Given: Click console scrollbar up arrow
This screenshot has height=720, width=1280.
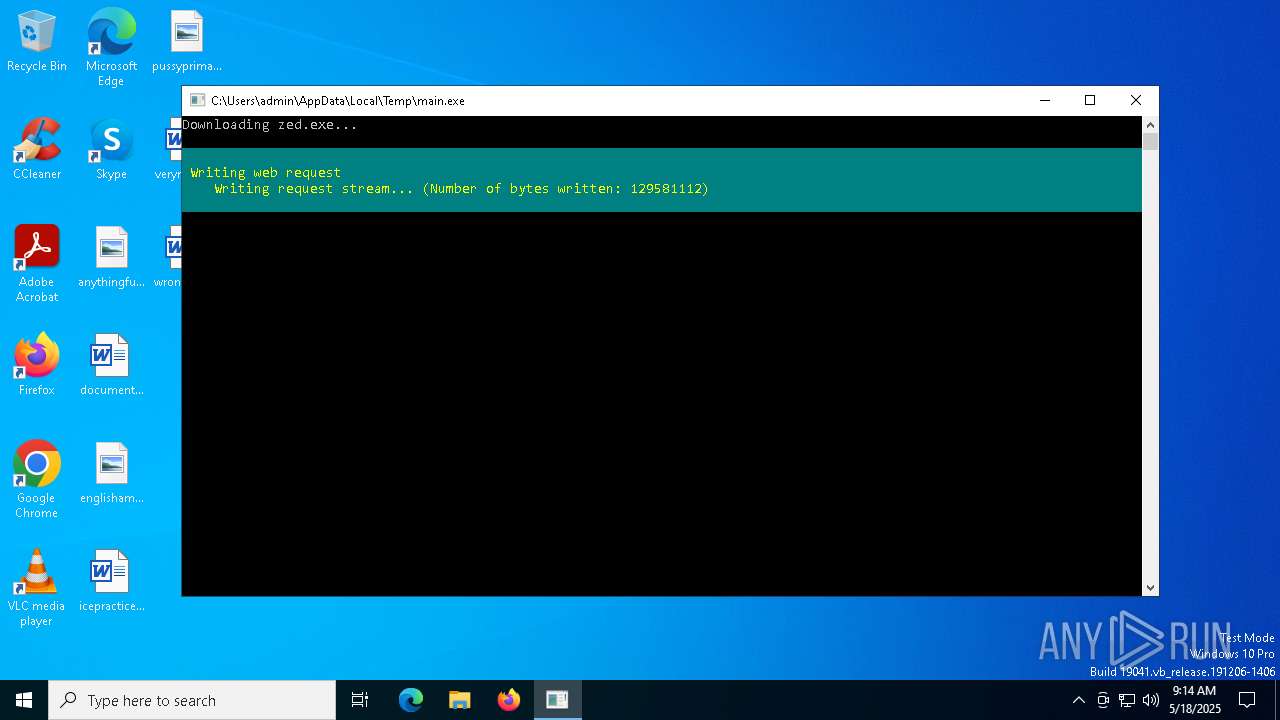Looking at the screenshot, I should [1150, 125].
